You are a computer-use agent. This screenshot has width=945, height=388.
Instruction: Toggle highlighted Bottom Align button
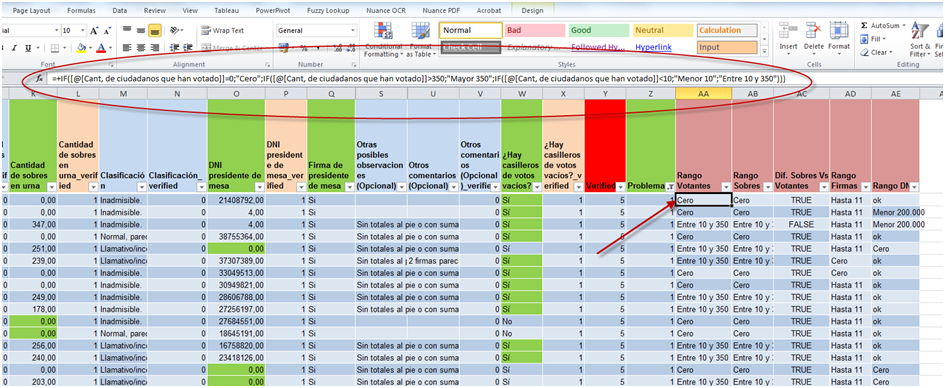click(x=154, y=30)
